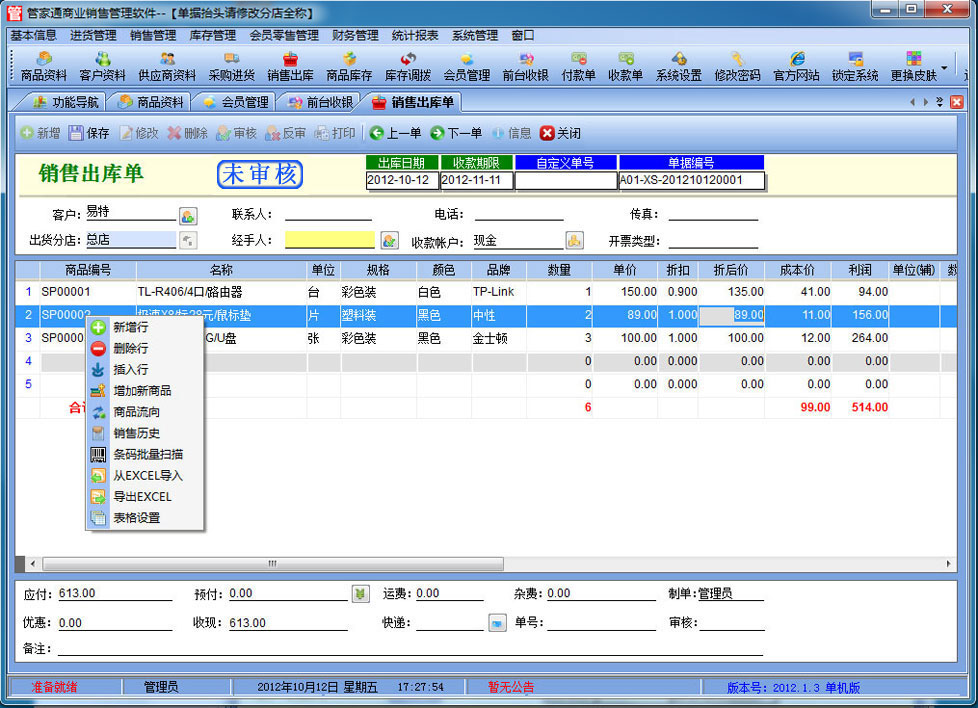Choose 删除行 from the context menu
This screenshot has width=978, height=708.
[x=130, y=348]
